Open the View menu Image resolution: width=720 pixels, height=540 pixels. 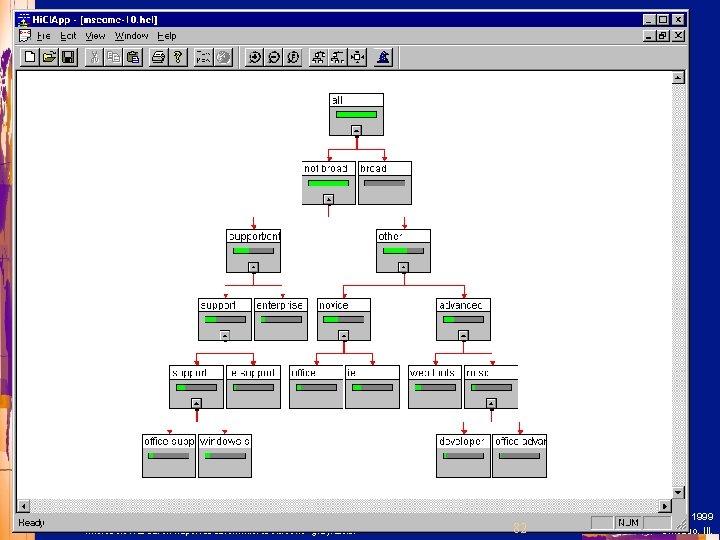(x=95, y=36)
